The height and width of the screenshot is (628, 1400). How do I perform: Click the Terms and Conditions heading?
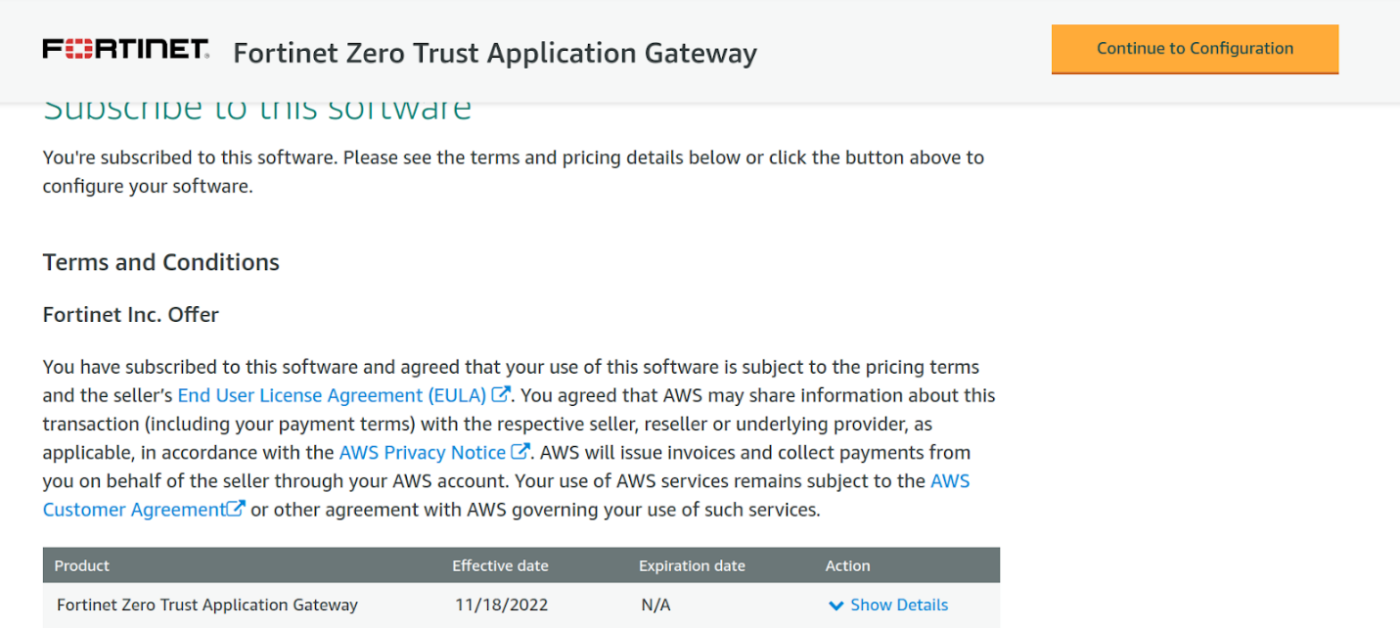point(160,262)
